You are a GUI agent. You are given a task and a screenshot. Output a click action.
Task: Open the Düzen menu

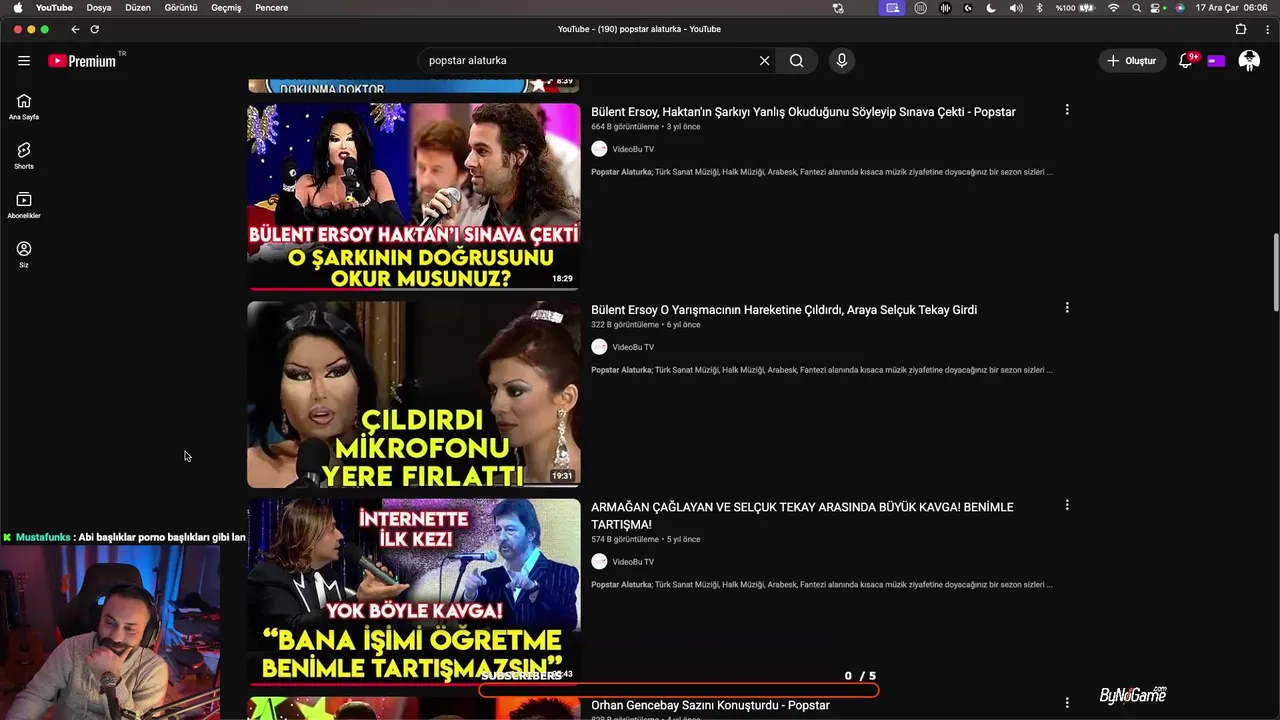[x=138, y=8]
